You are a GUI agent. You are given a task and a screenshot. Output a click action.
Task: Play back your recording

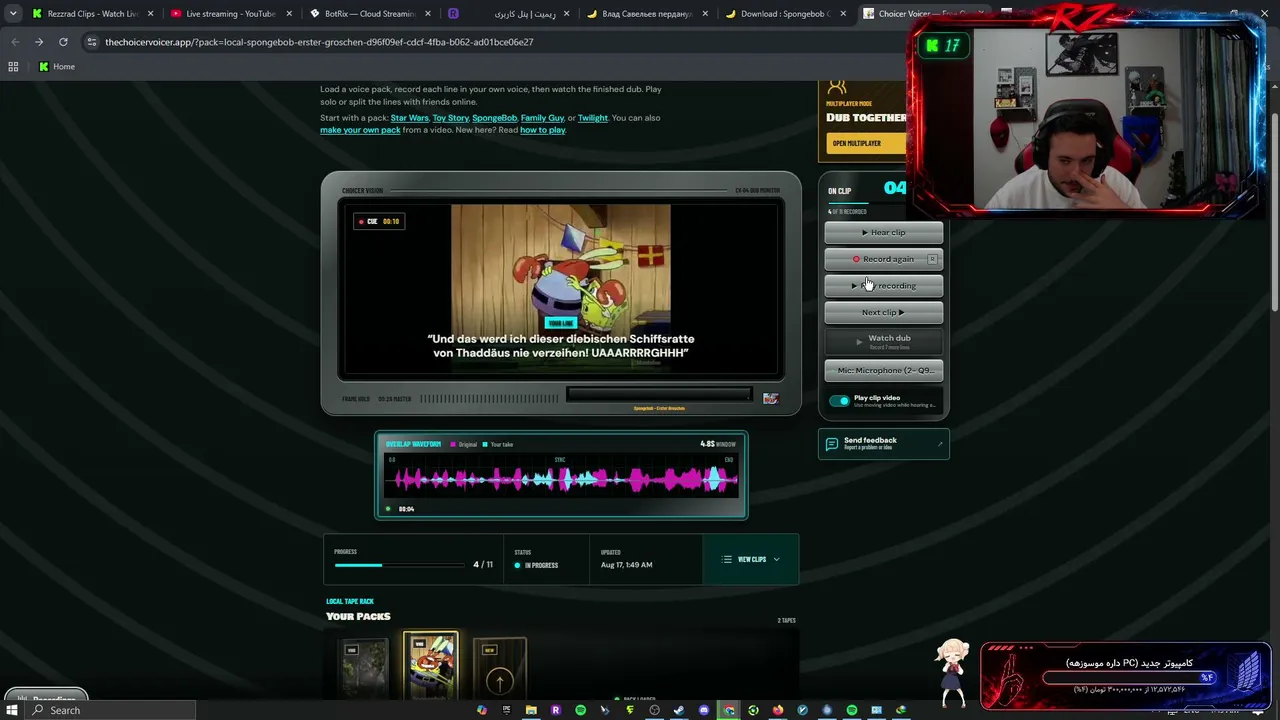[x=883, y=286]
